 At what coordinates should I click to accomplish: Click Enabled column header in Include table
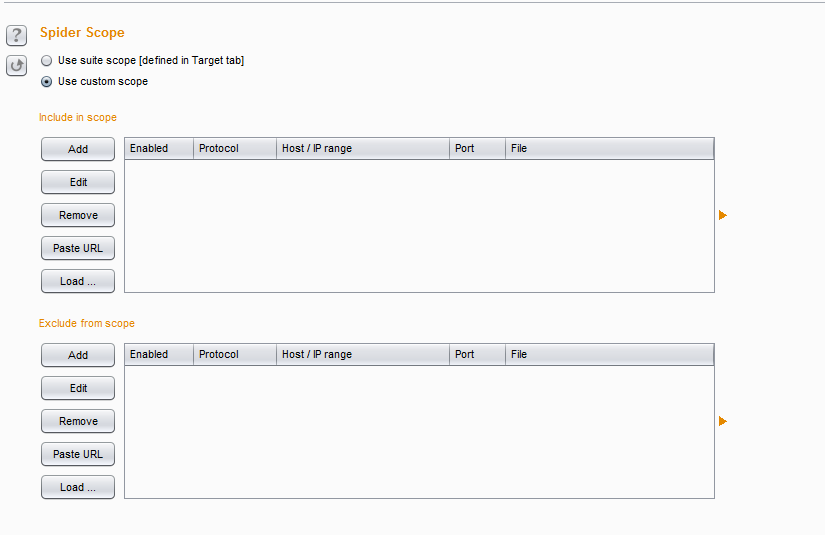[x=158, y=149]
